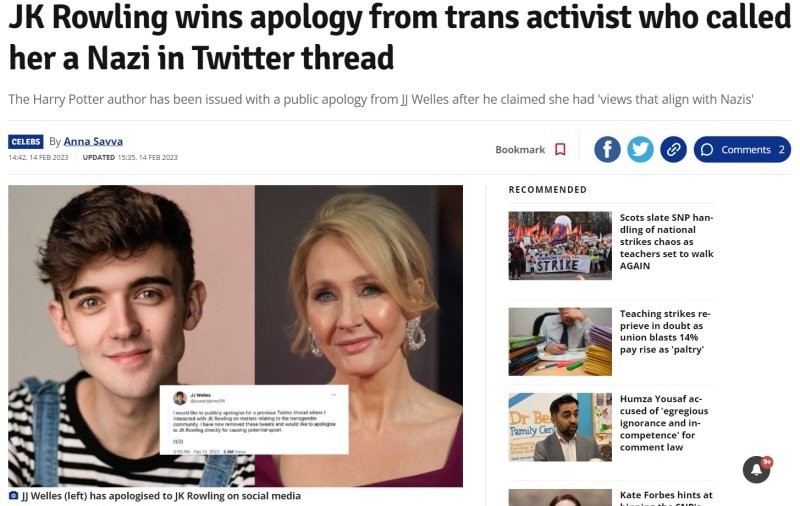The height and width of the screenshot is (506, 800).
Task: Open the Comments 2 button
Action: pos(742,149)
